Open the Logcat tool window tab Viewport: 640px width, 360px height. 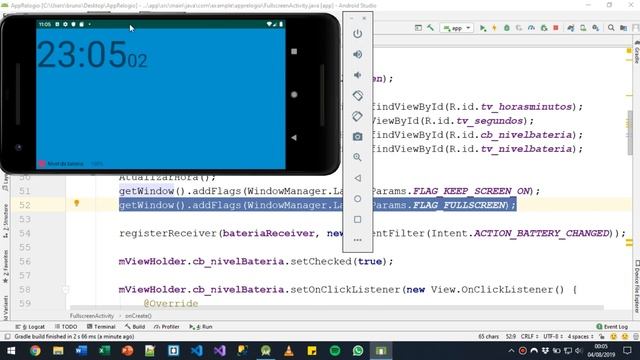point(30,327)
